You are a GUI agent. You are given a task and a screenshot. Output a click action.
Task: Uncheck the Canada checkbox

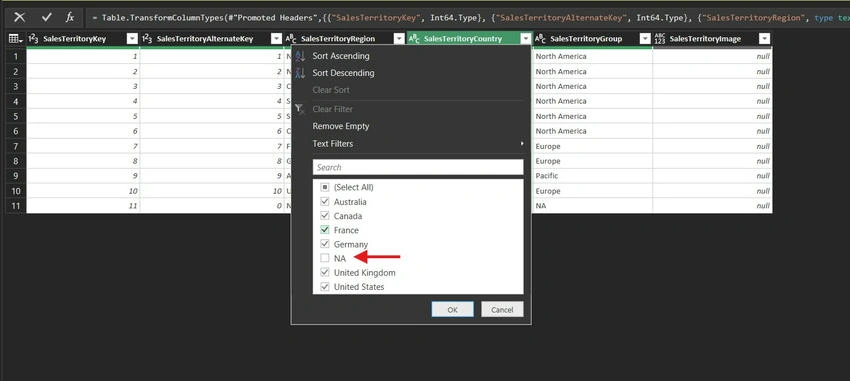pos(325,216)
